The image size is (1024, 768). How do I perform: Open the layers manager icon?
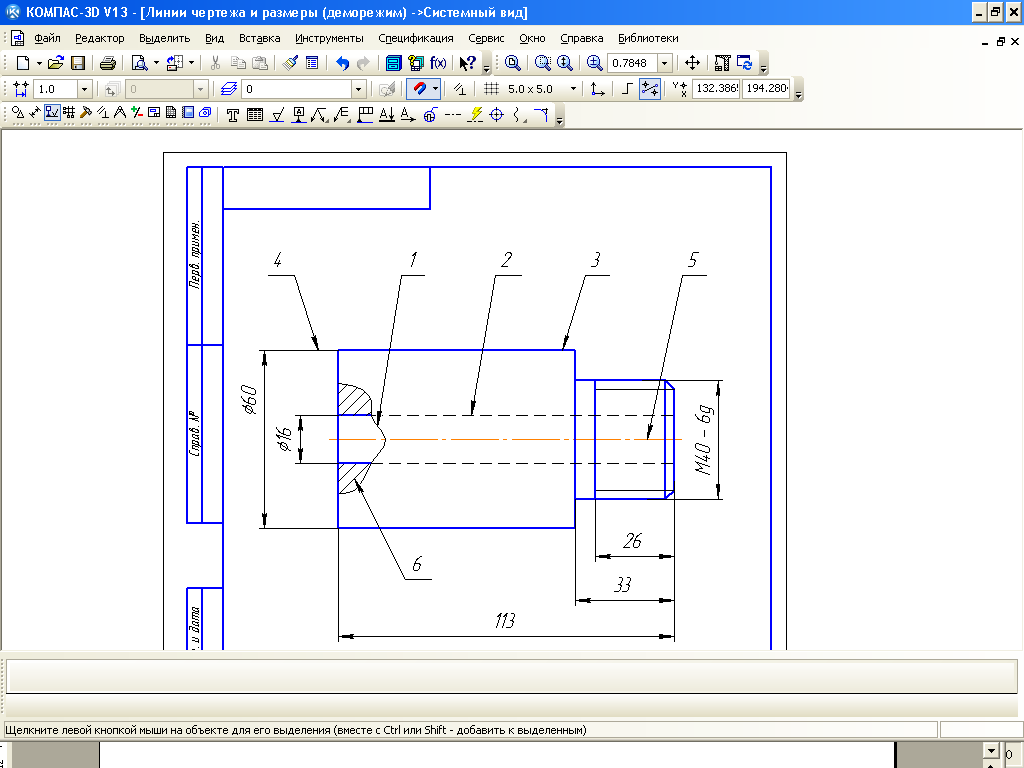pyautogui.click(x=229, y=89)
